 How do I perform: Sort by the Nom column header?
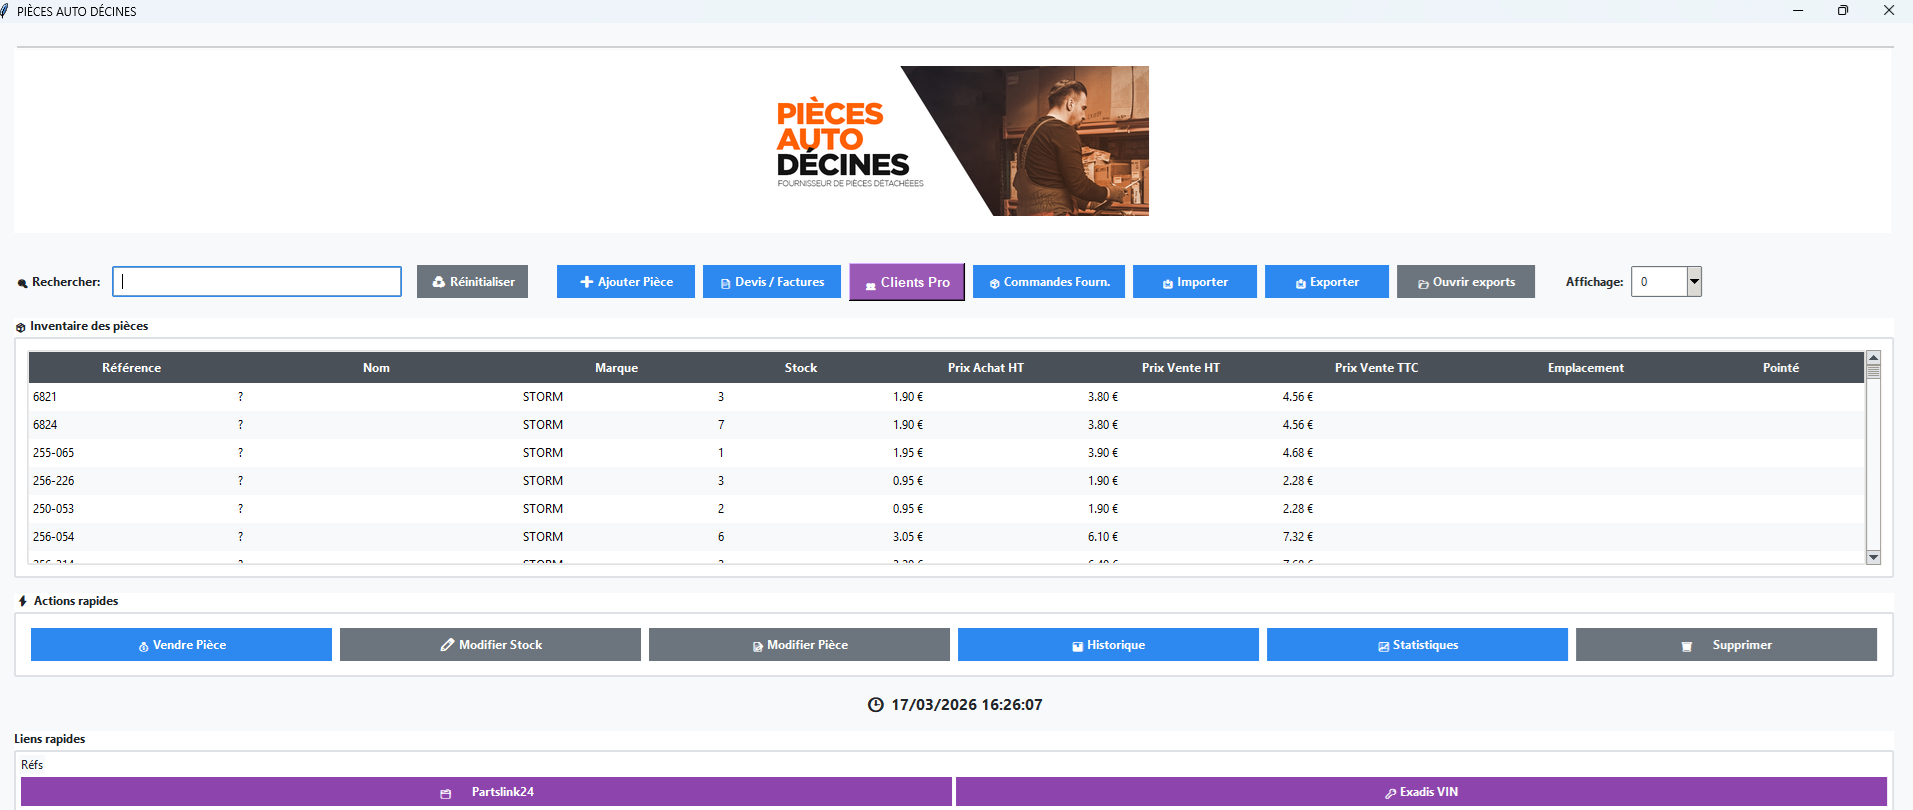point(376,368)
